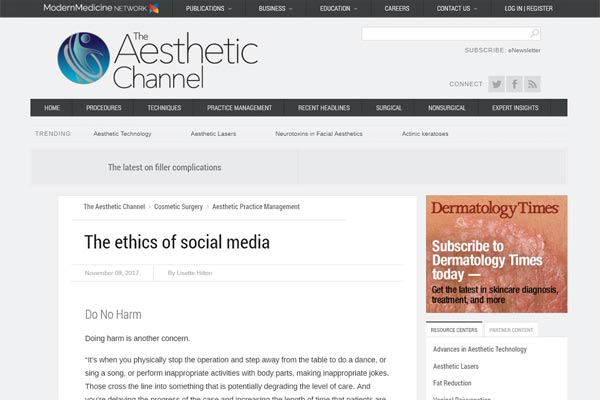
Task: Open trending topic Aesthetic Technology
Action: pyautogui.click(x=122, y=134)
